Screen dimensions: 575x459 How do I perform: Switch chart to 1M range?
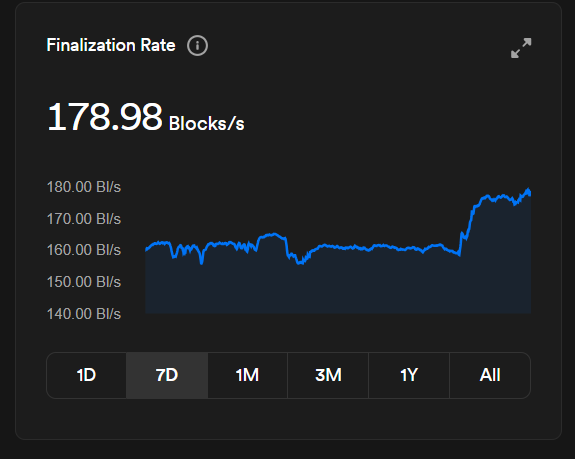pyautogui.click(x=248, y=375)
